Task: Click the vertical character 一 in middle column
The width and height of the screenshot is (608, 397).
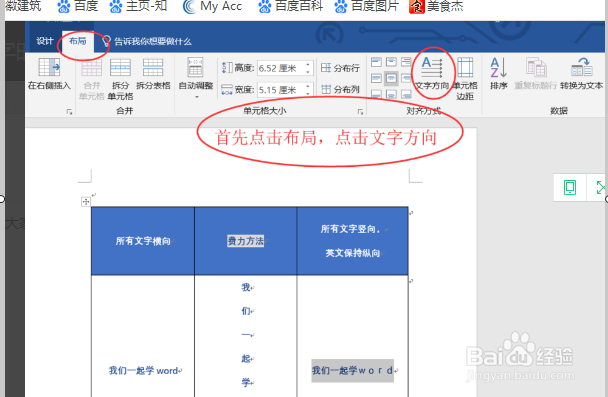Action: [246, 335]
